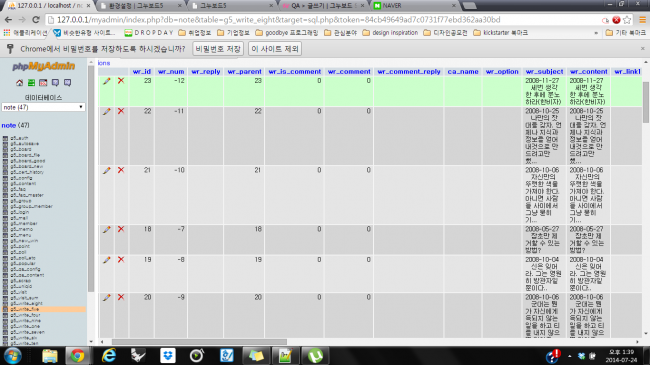Switch to the NAVER tab
The image size is (650, 365).
(x=415, y=6)
